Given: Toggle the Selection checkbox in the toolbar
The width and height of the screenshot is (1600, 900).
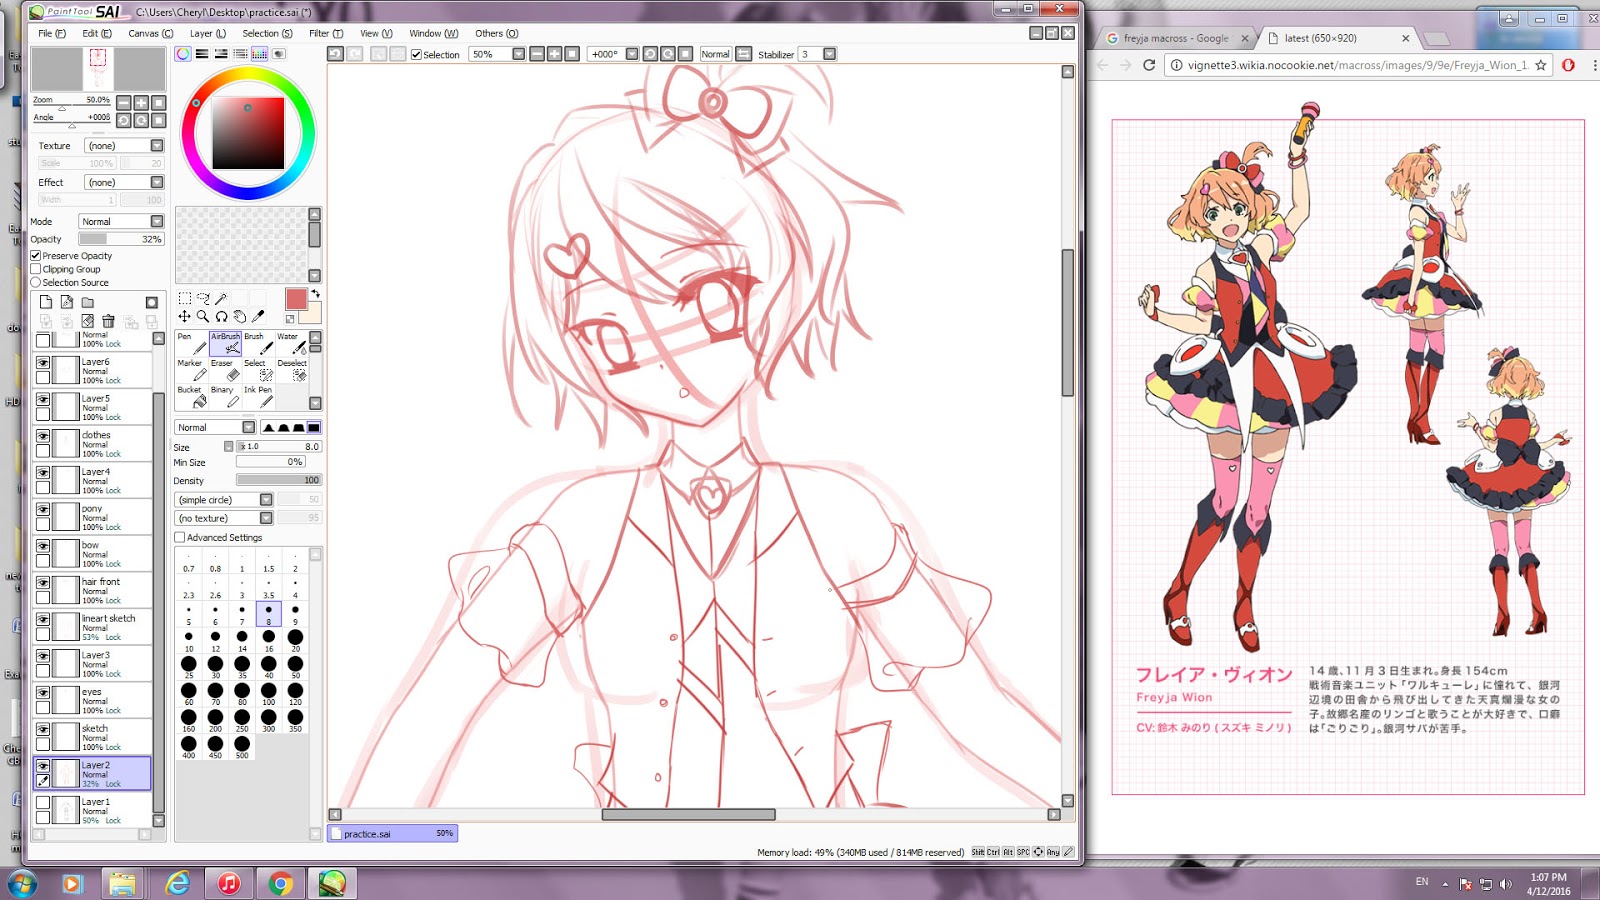Looking at the screenshot, I should click(x=416, y=55).
